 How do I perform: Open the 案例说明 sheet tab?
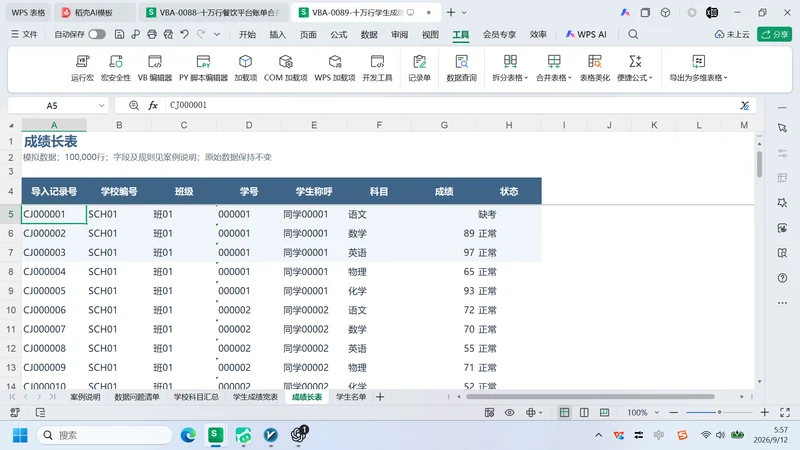pos(85,397)
